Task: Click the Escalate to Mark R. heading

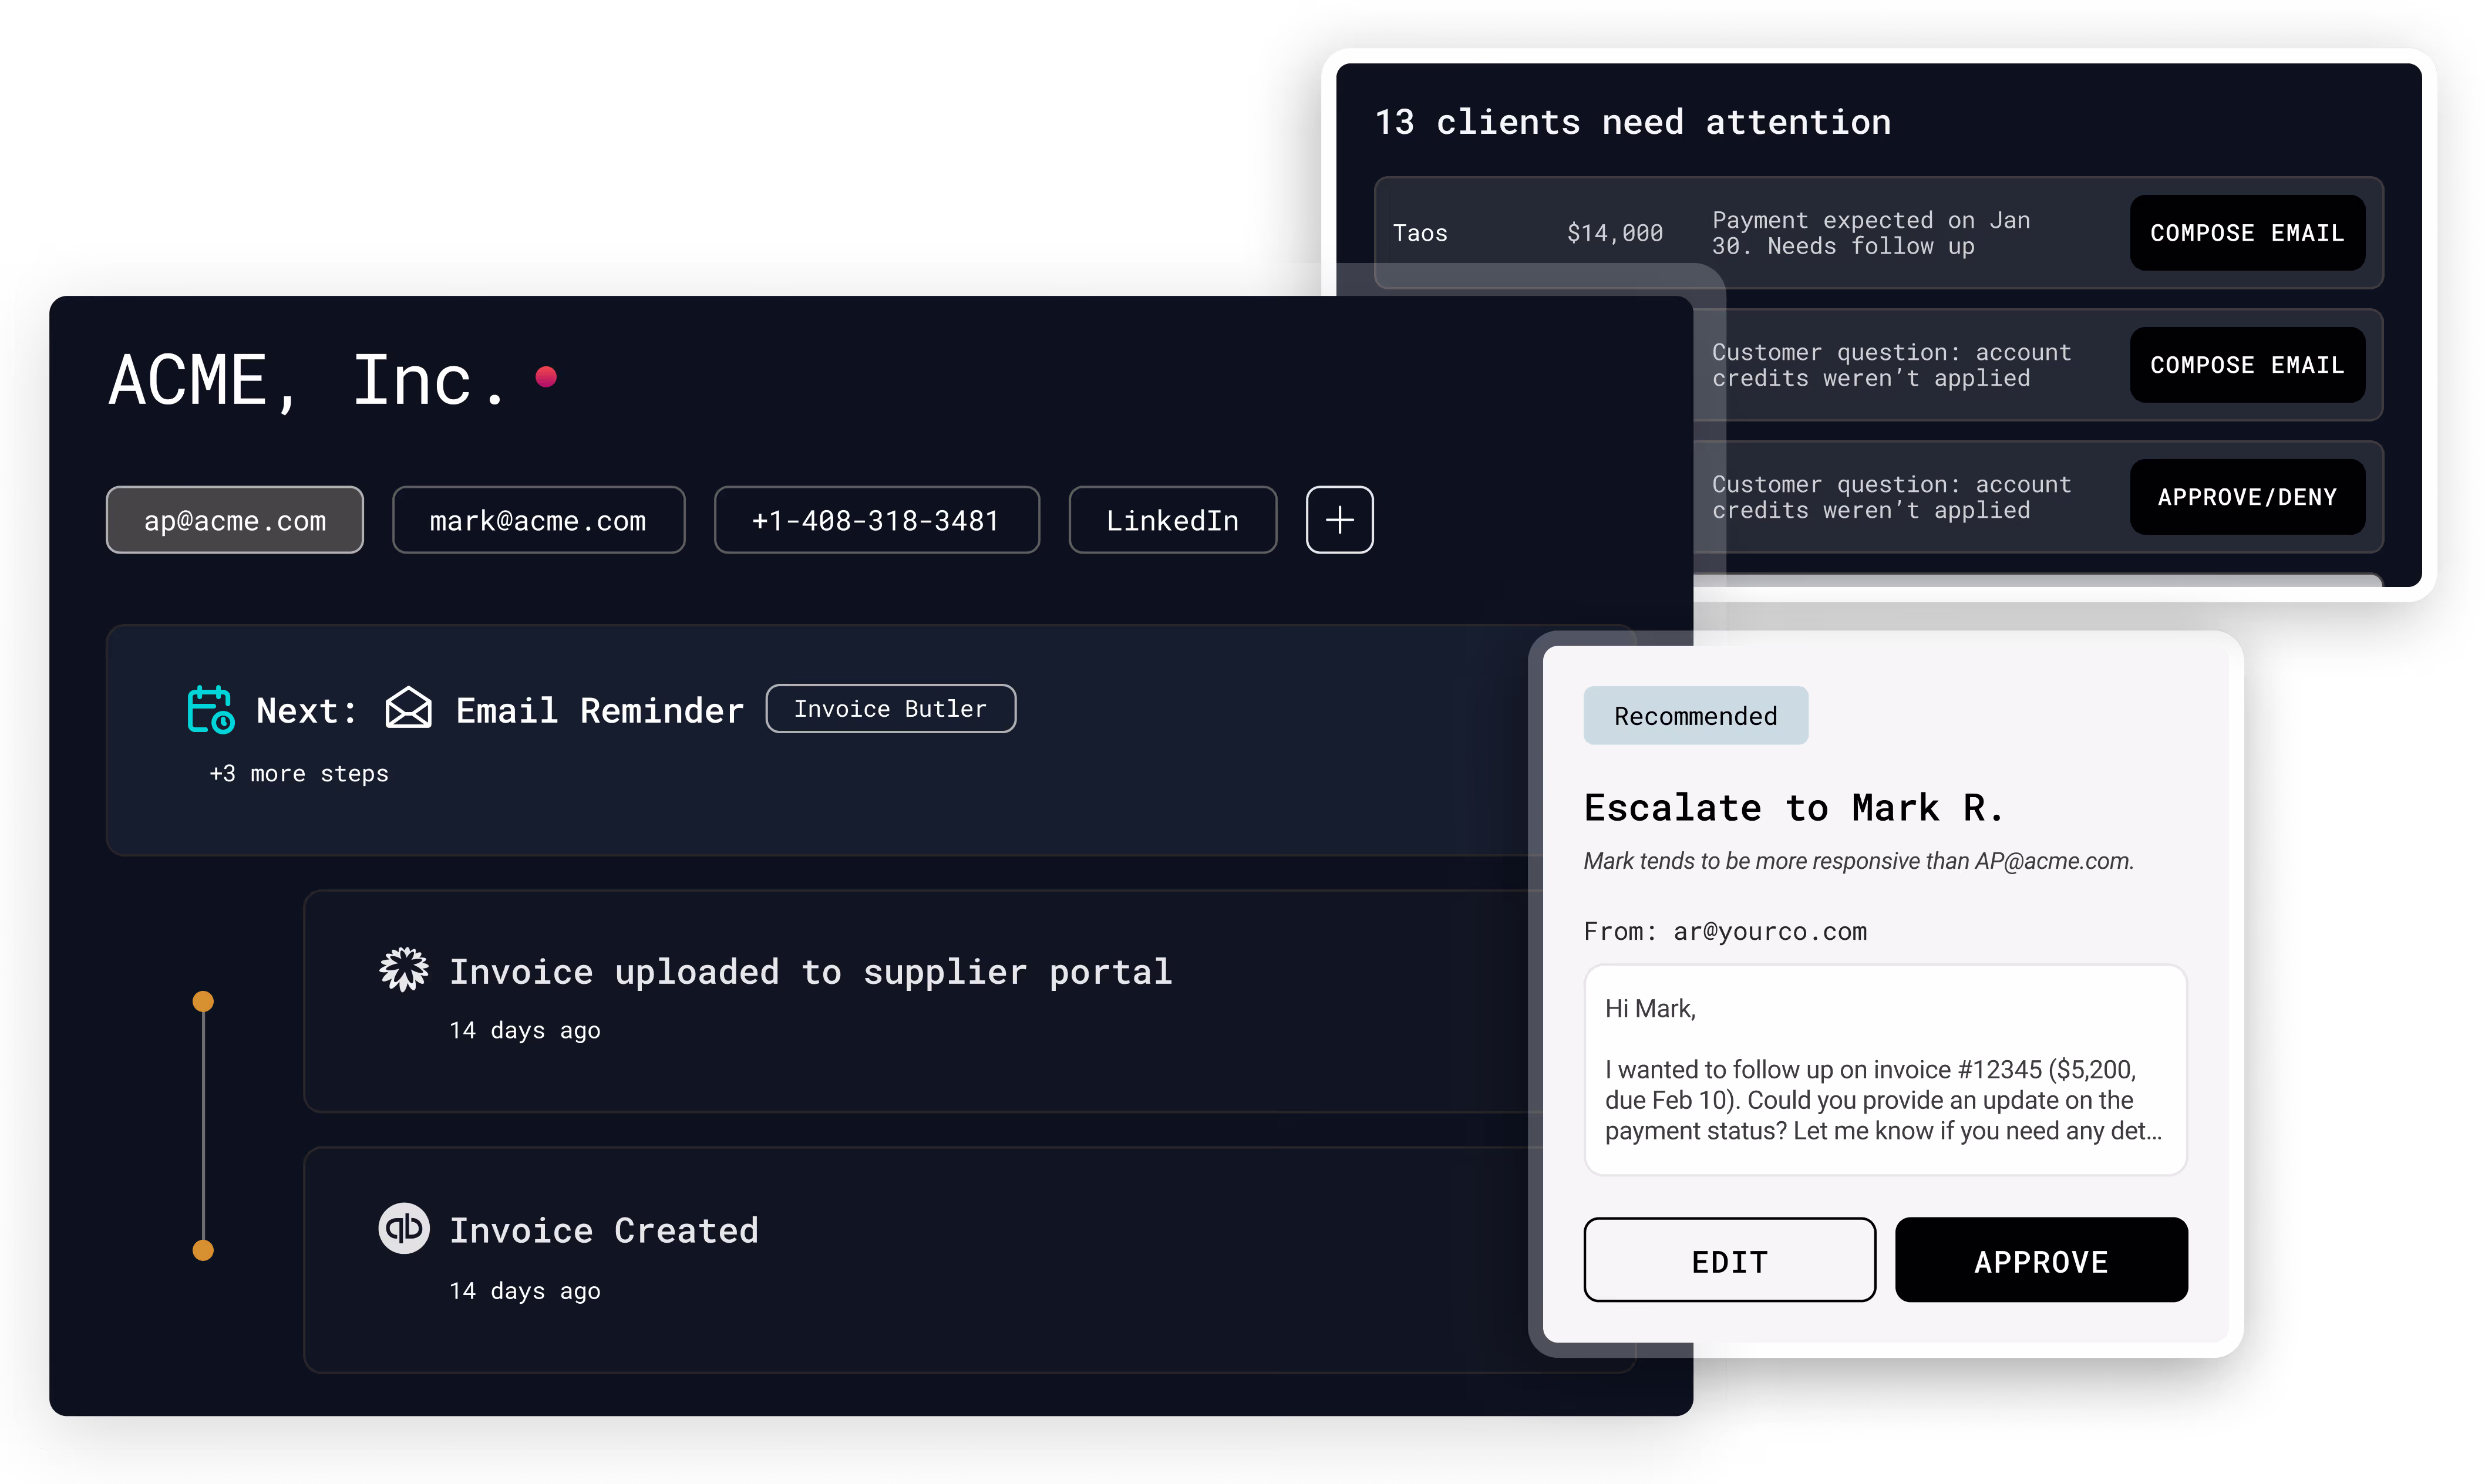Action: [1794, 808]
